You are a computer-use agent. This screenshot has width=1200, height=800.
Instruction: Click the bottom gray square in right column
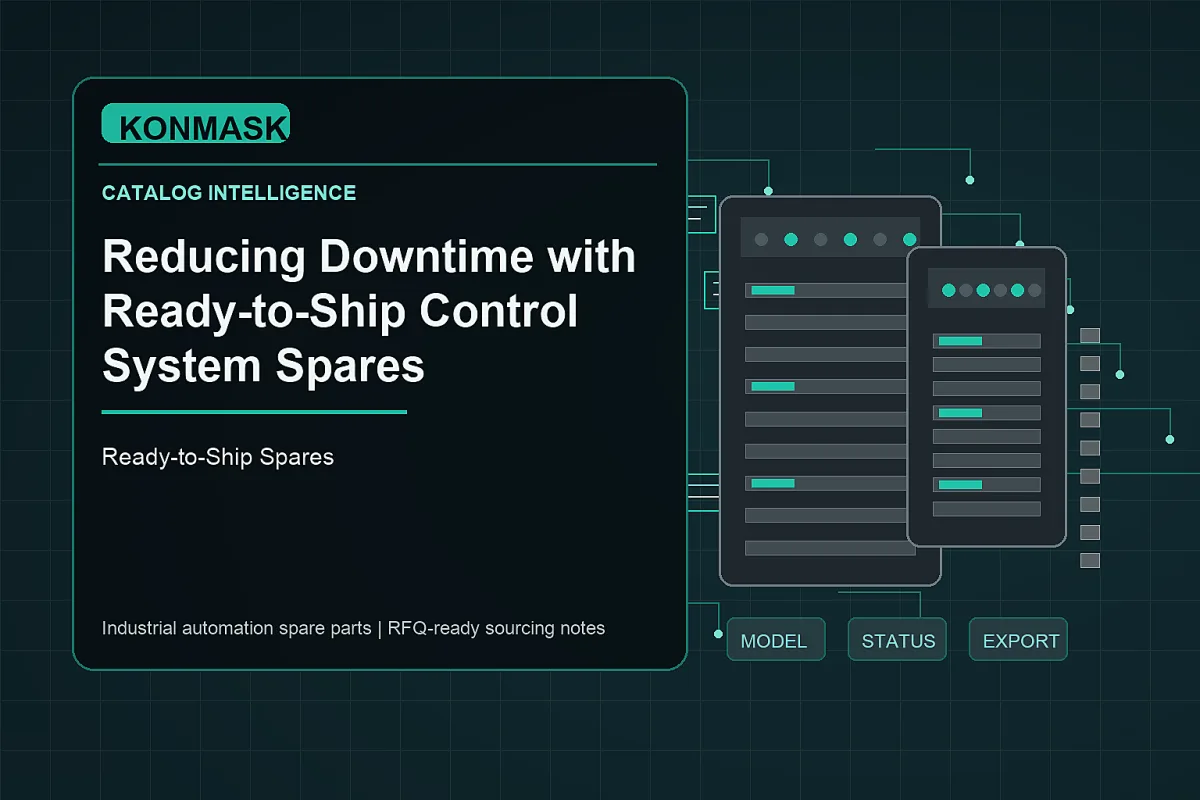pos(1090,560)
